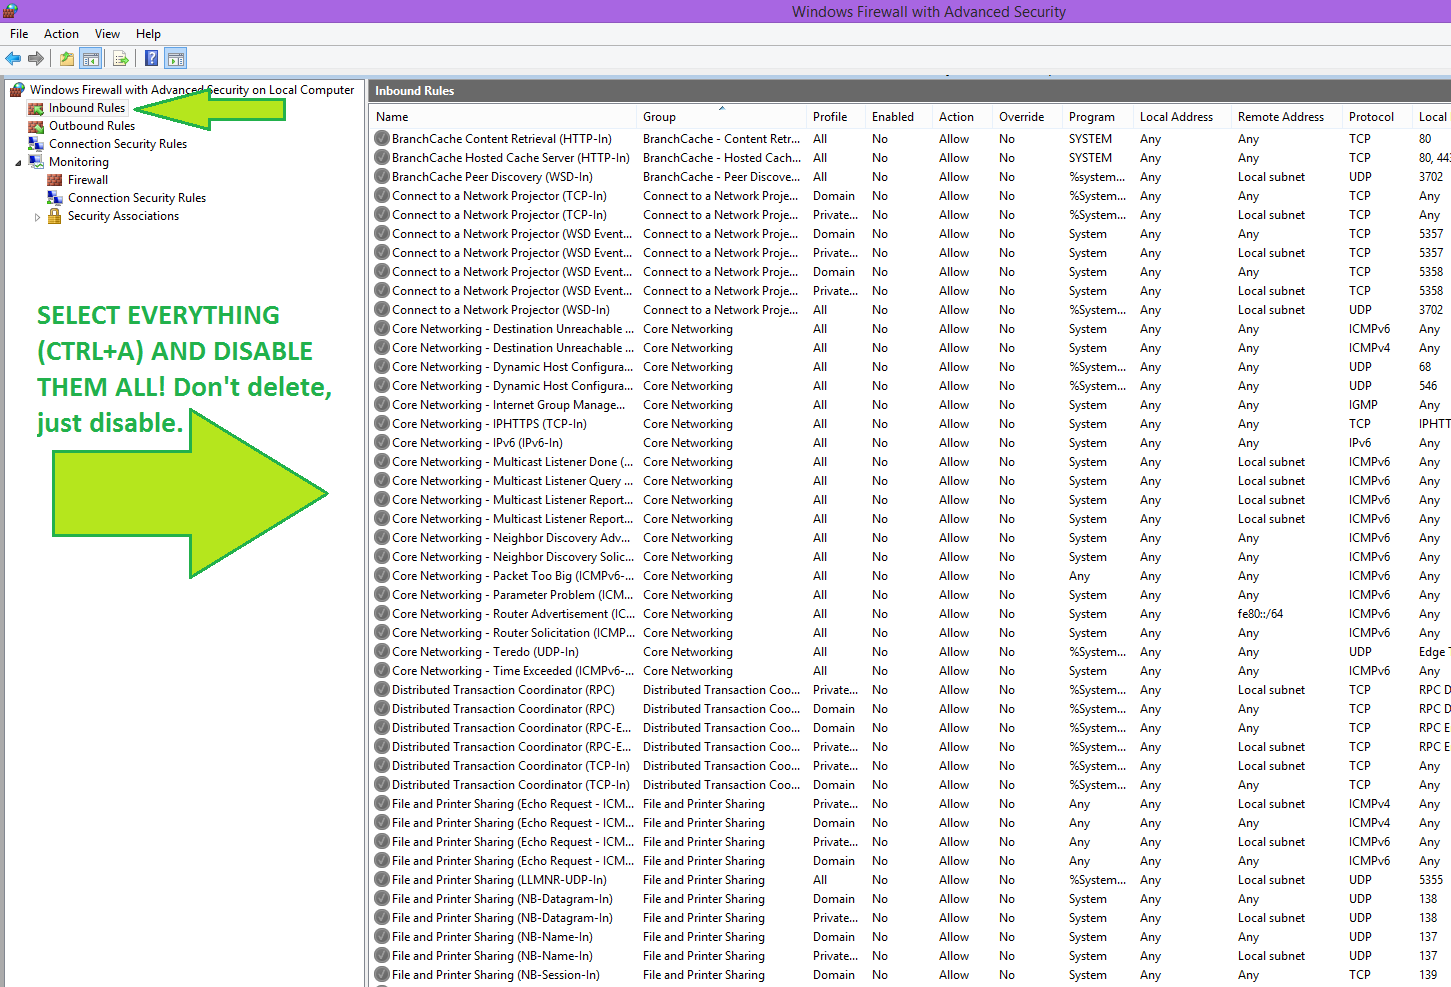Viewport: 1451px width, 987px height.
Task: Click the Connection Security Rules icon under root
Action: (36, 144)
